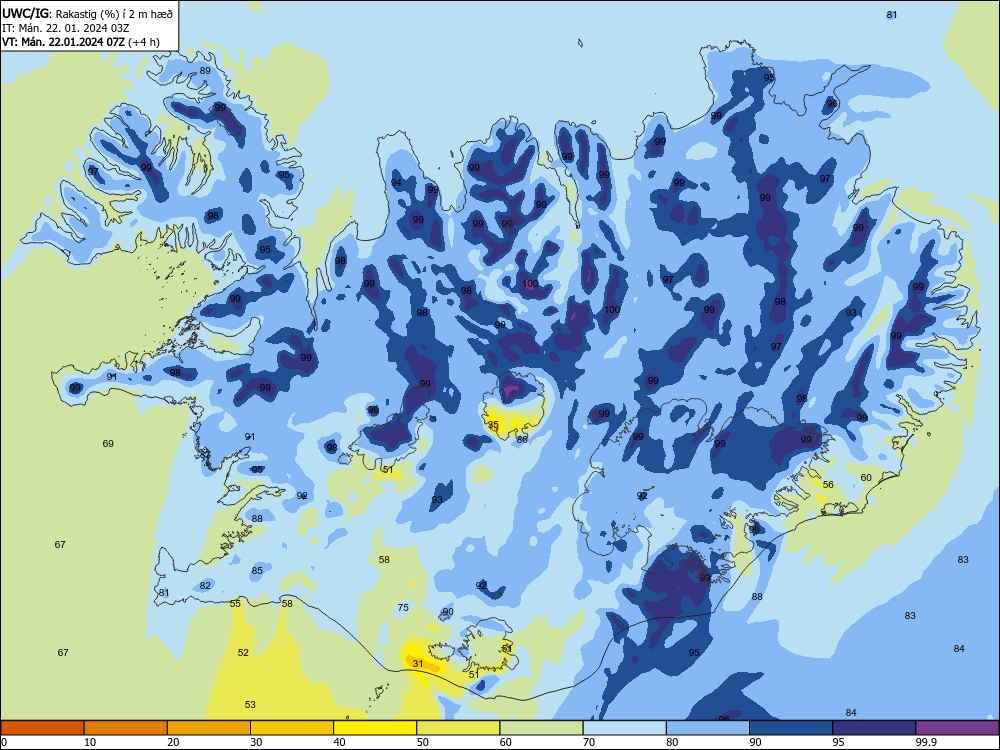Screen dimensions: 1000x750
Task: Click the humidity value '86' on the map
Action: point(522,439)
